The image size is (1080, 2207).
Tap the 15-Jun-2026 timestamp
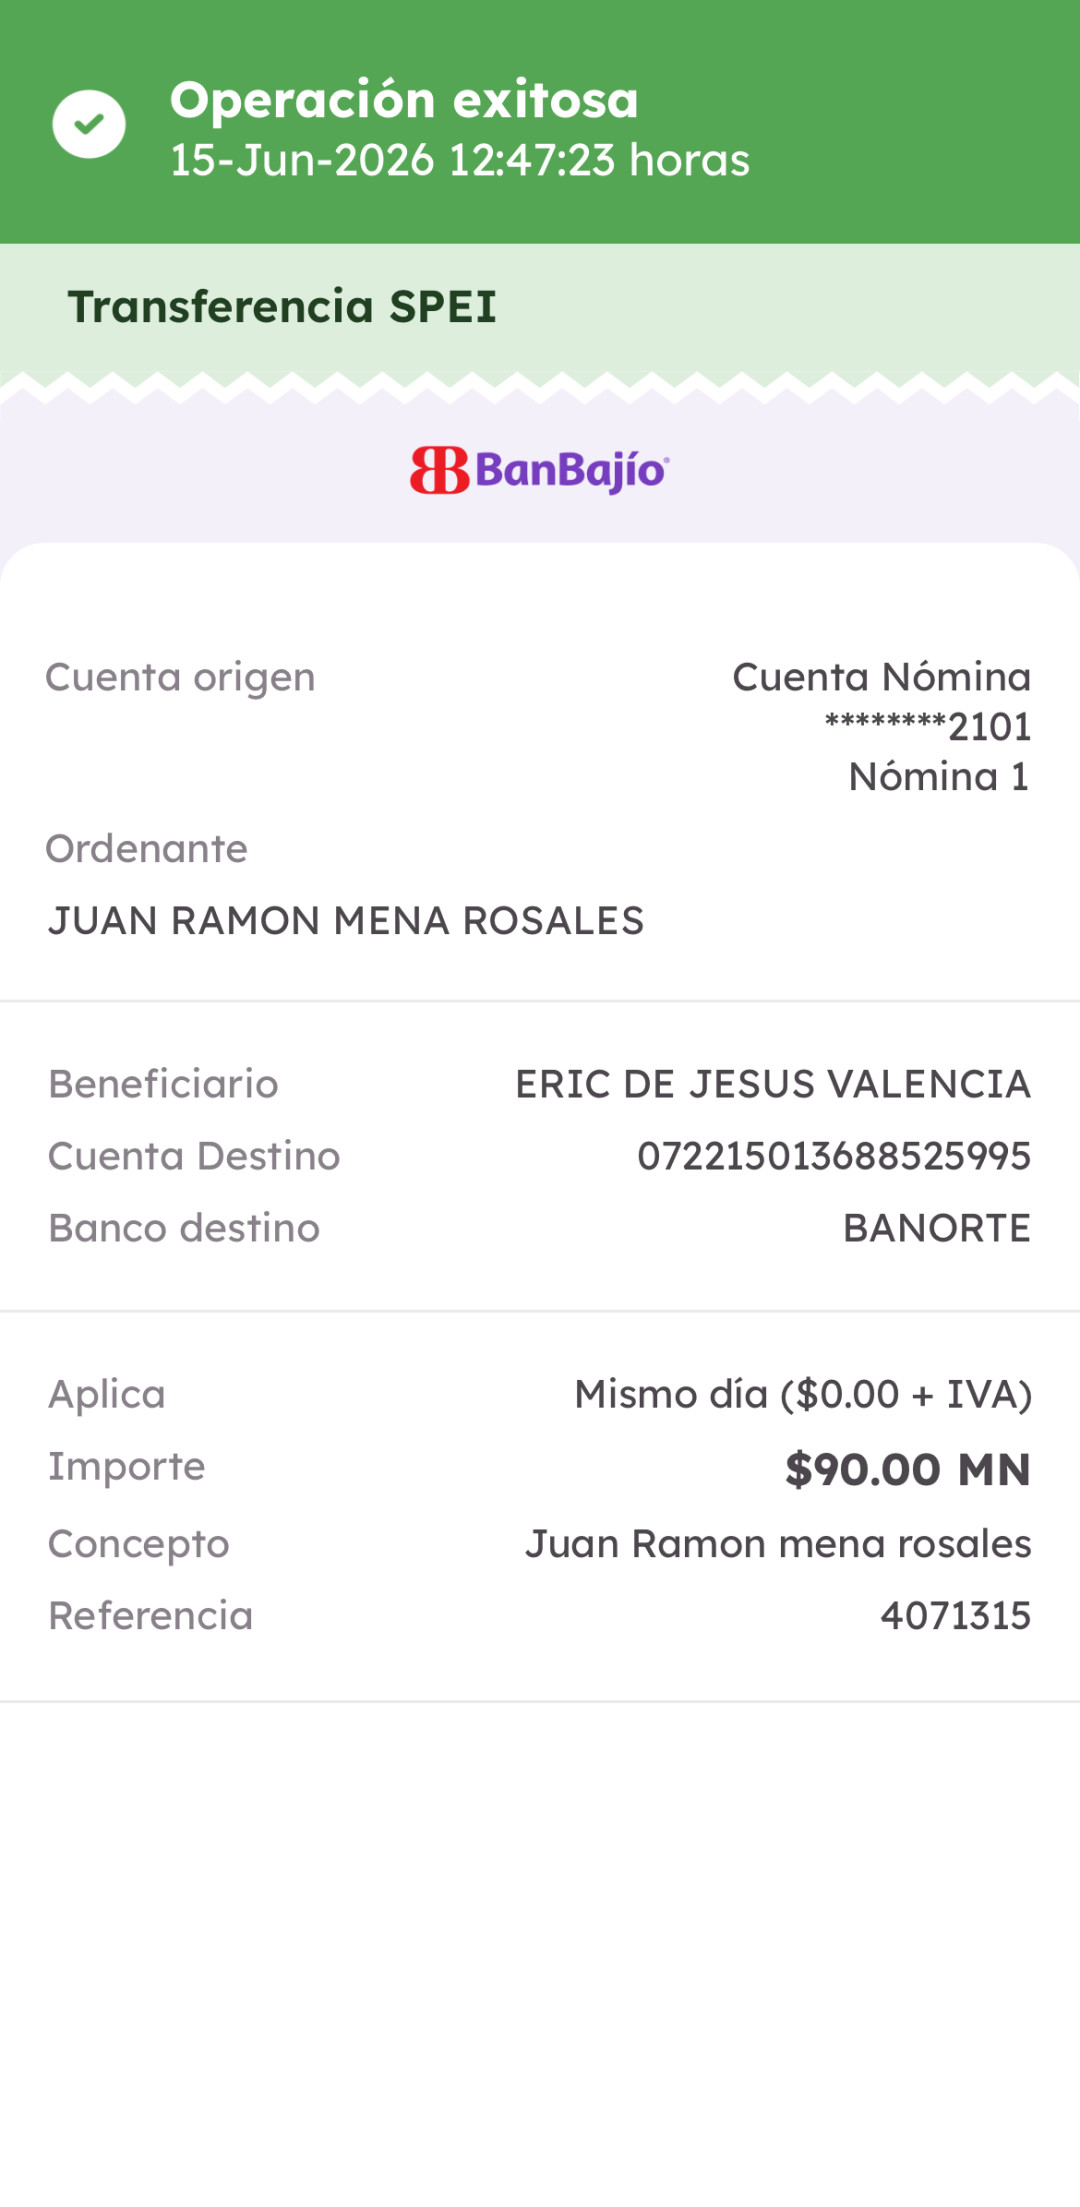point(460,160)
